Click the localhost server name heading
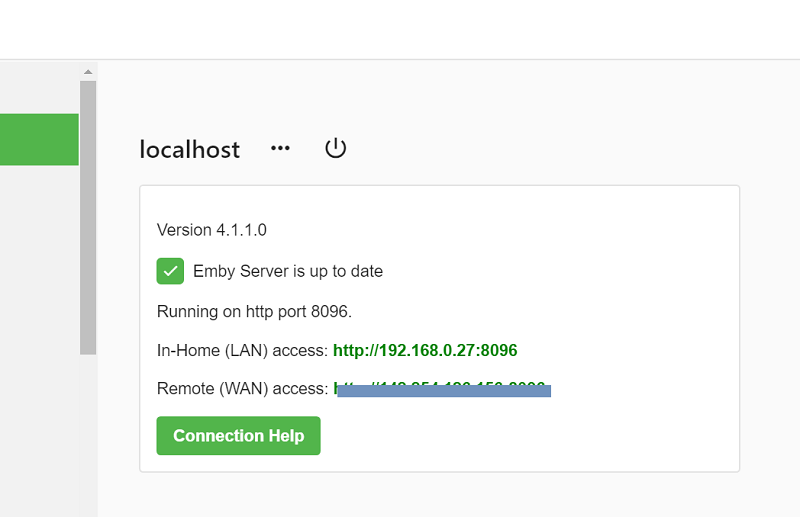 tap(189, 149)
